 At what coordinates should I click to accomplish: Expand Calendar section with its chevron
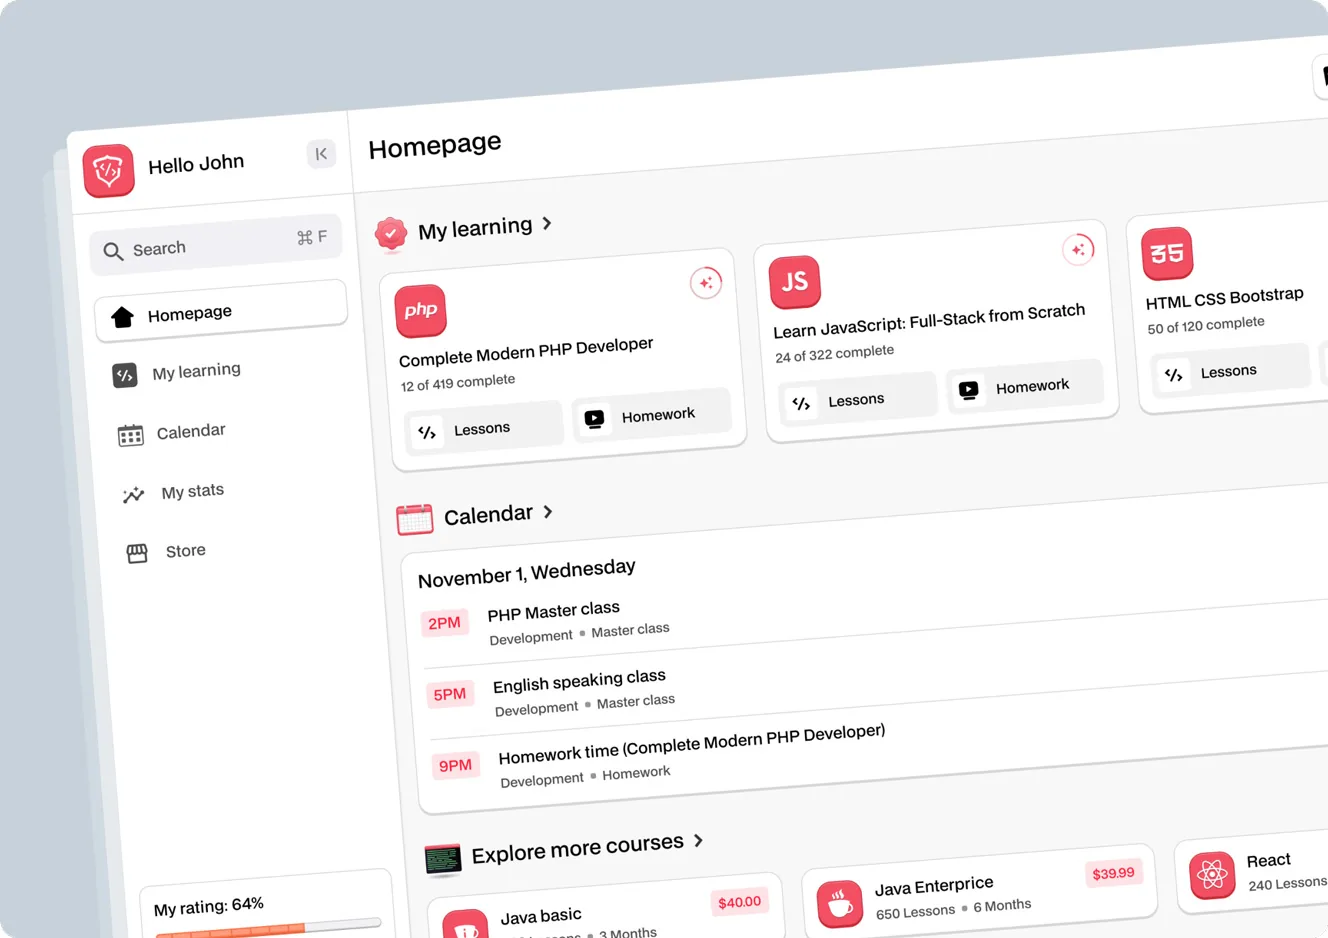click(548, 512)
